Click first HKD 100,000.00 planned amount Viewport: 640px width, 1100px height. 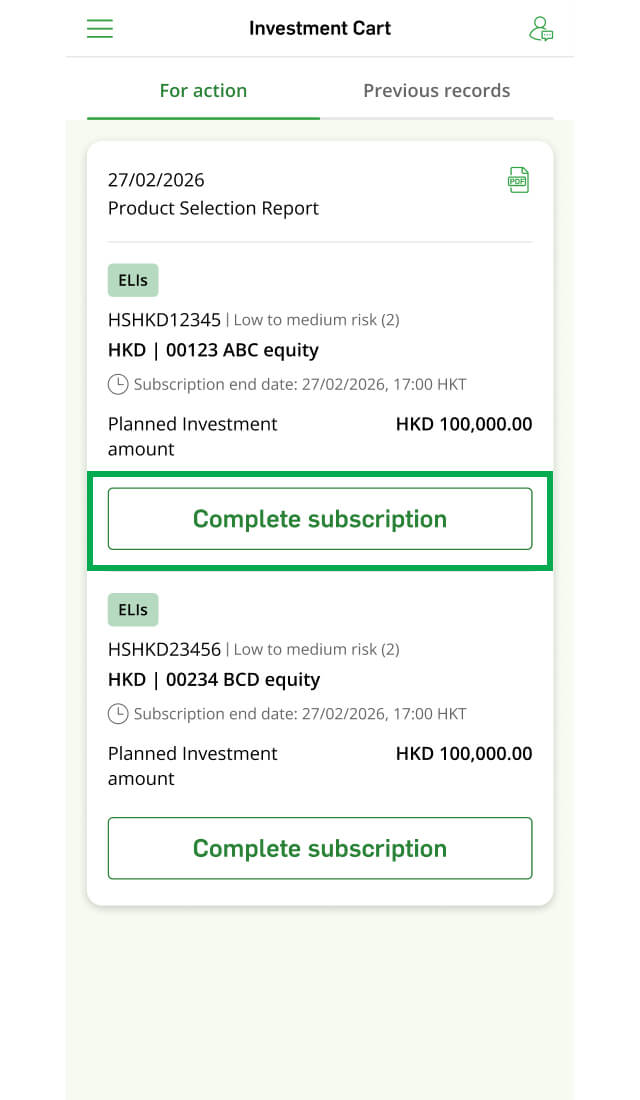(464, 424)
